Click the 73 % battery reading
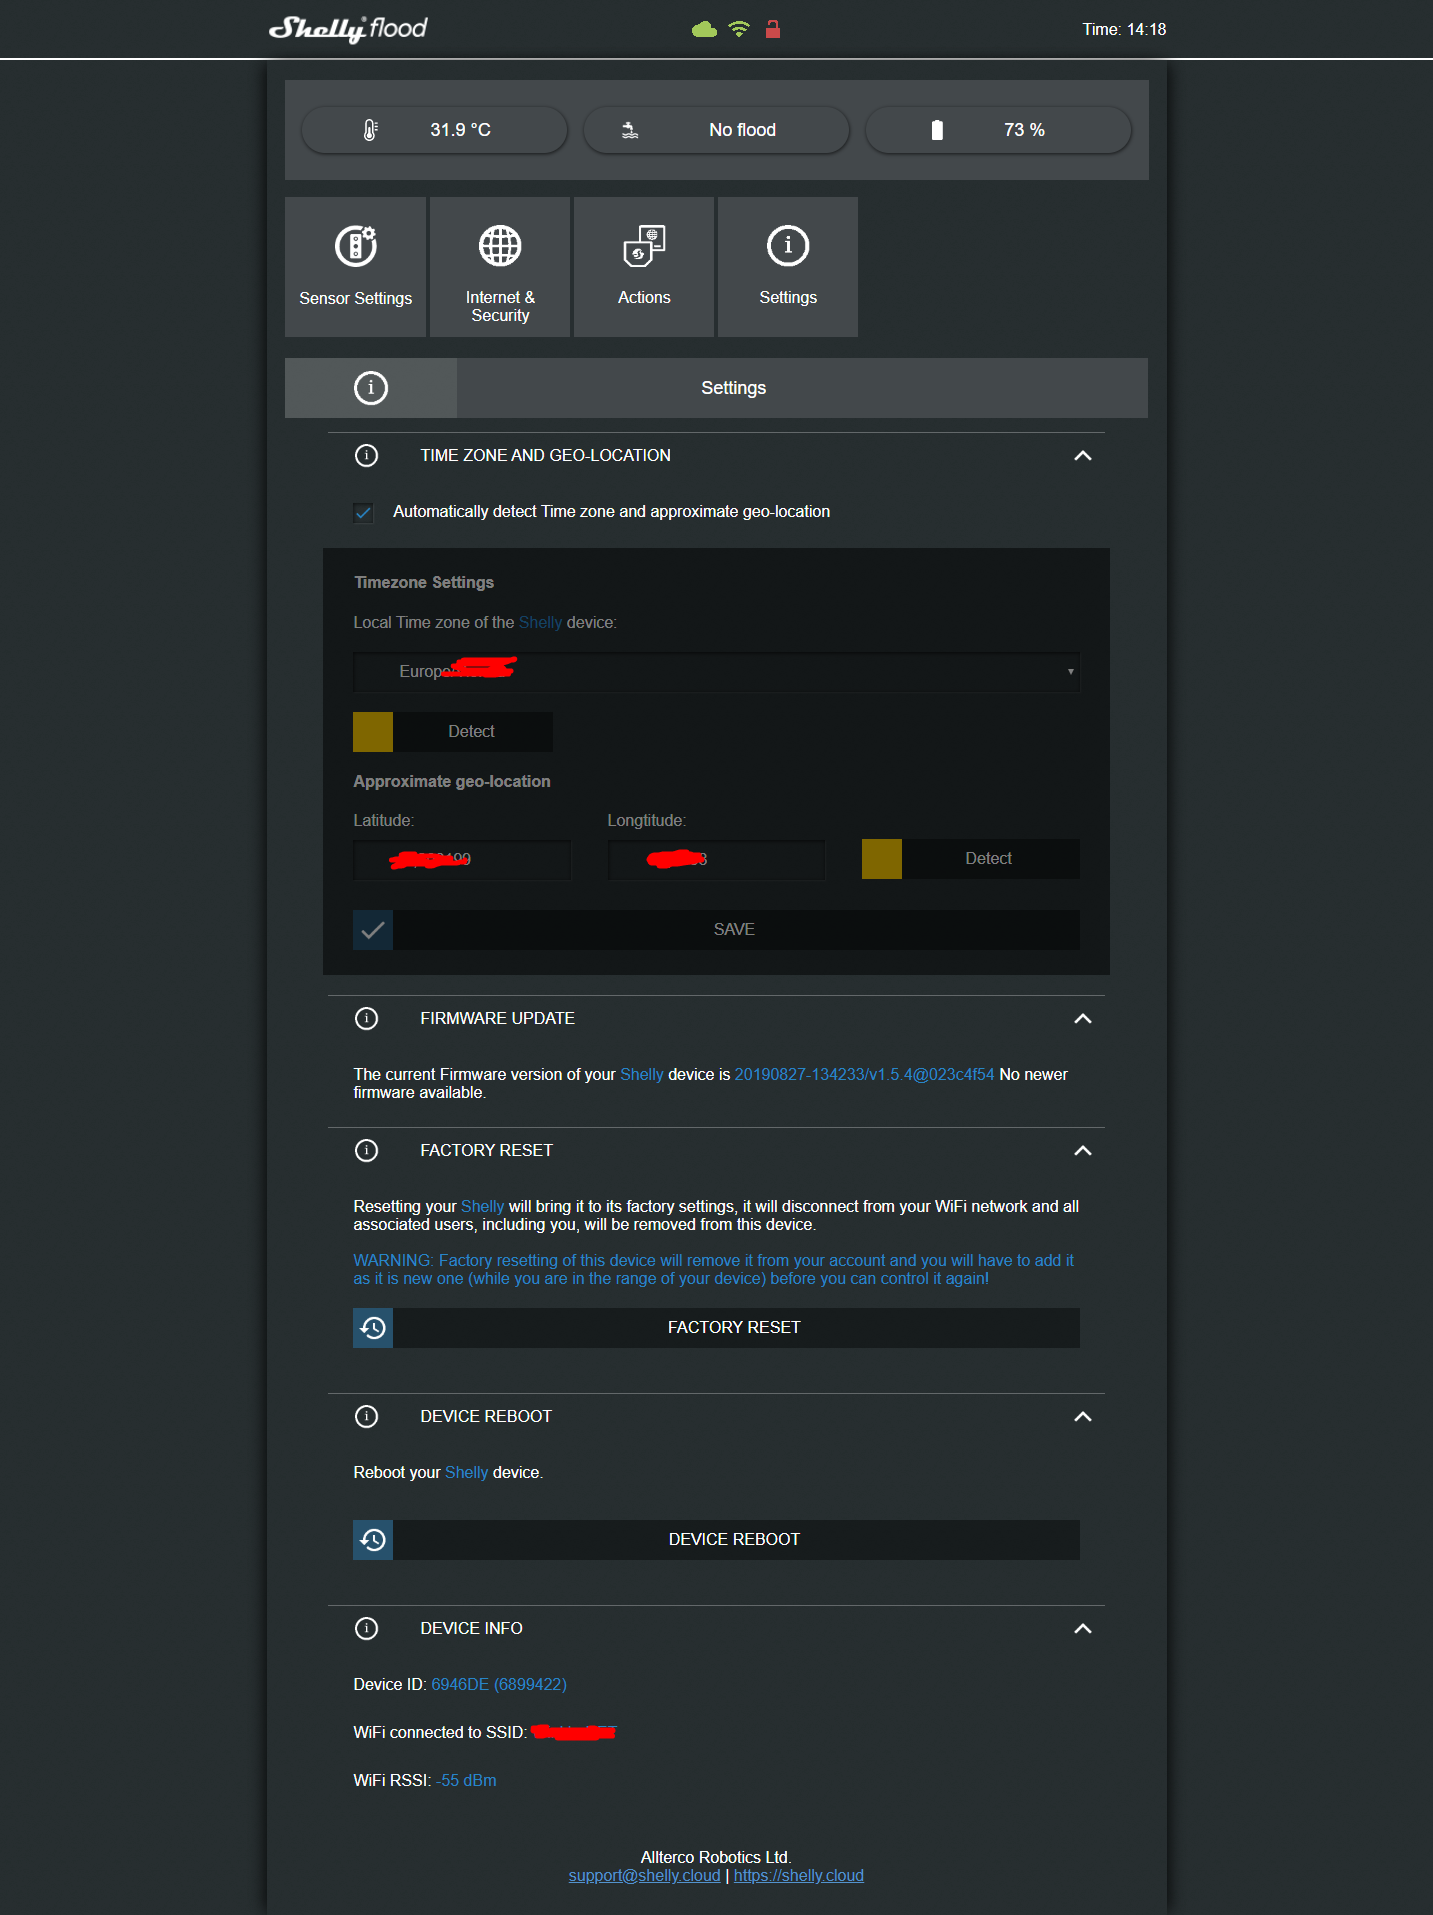 click(1024, 130)
